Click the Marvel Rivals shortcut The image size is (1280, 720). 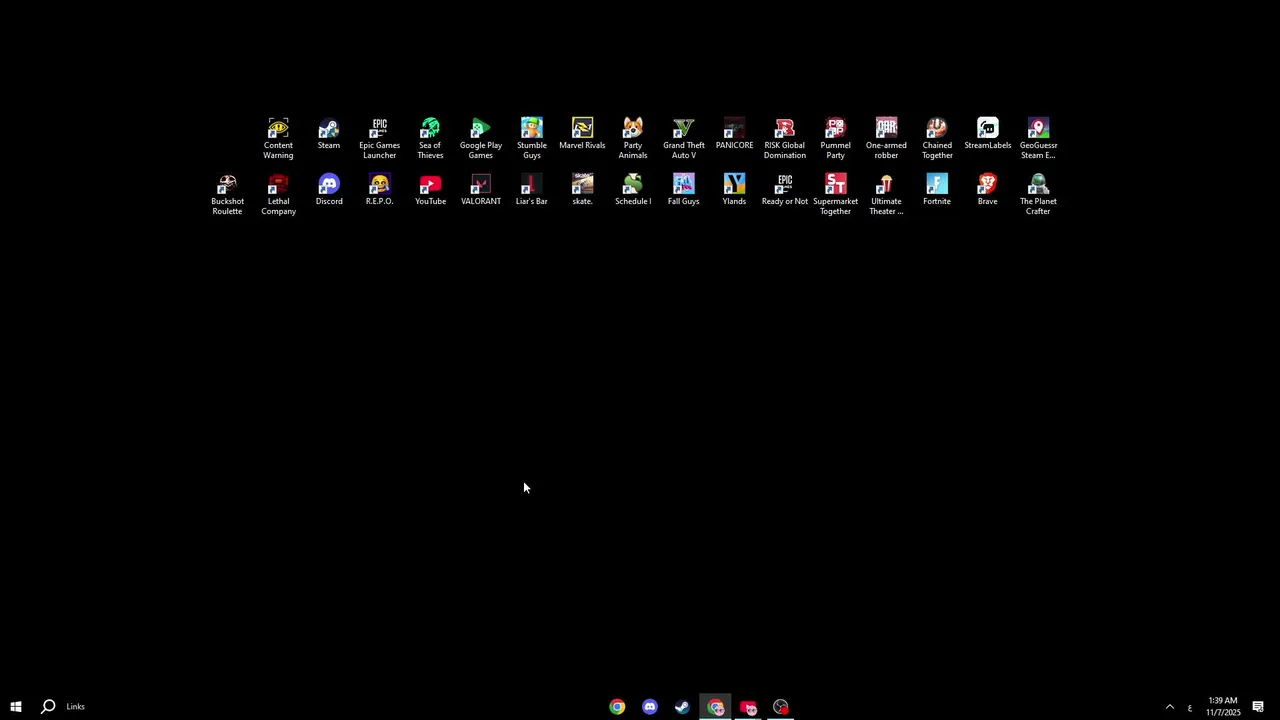(582, 134)
